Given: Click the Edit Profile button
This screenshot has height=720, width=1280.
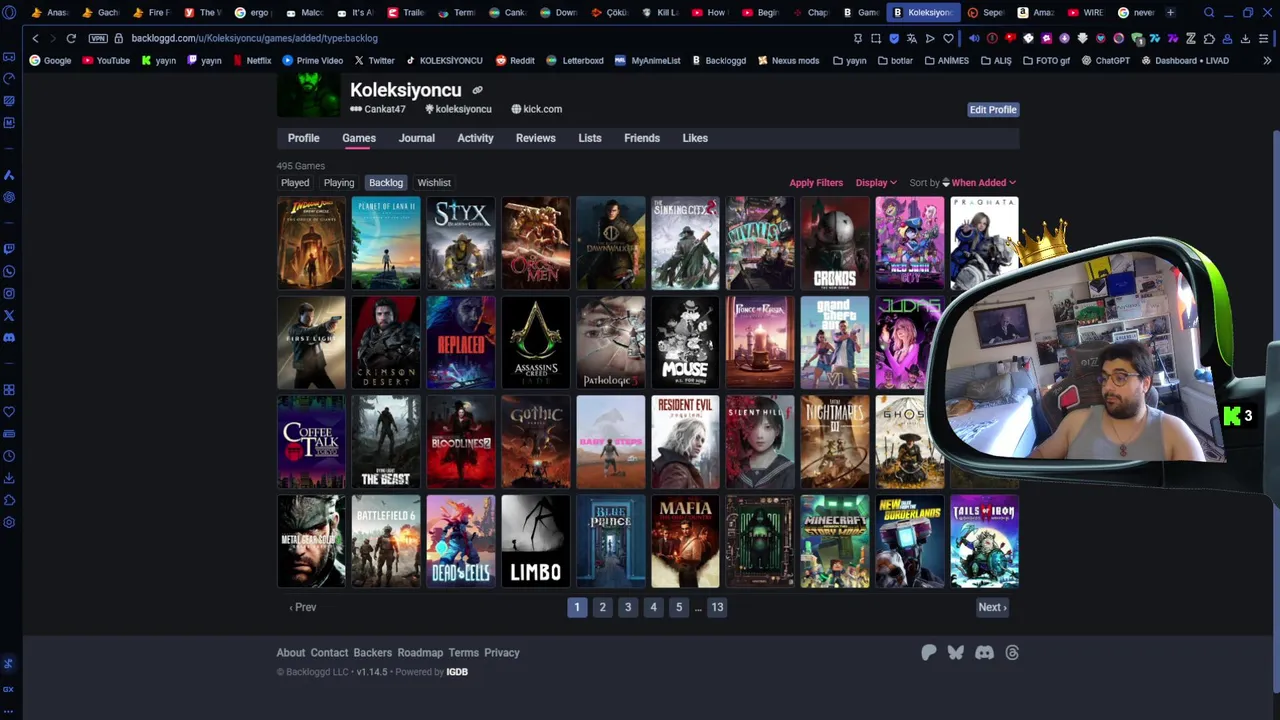Looking at the screenshot, I should point(993,110).
